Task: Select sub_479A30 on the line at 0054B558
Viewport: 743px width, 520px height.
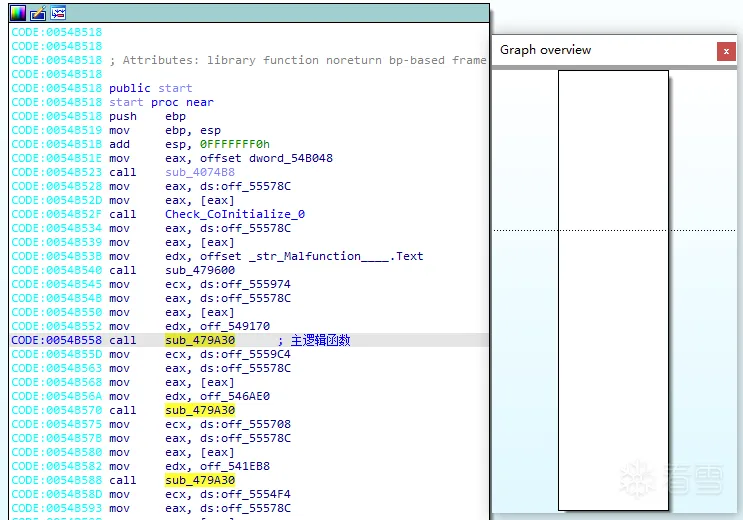Action: [200, 340]
